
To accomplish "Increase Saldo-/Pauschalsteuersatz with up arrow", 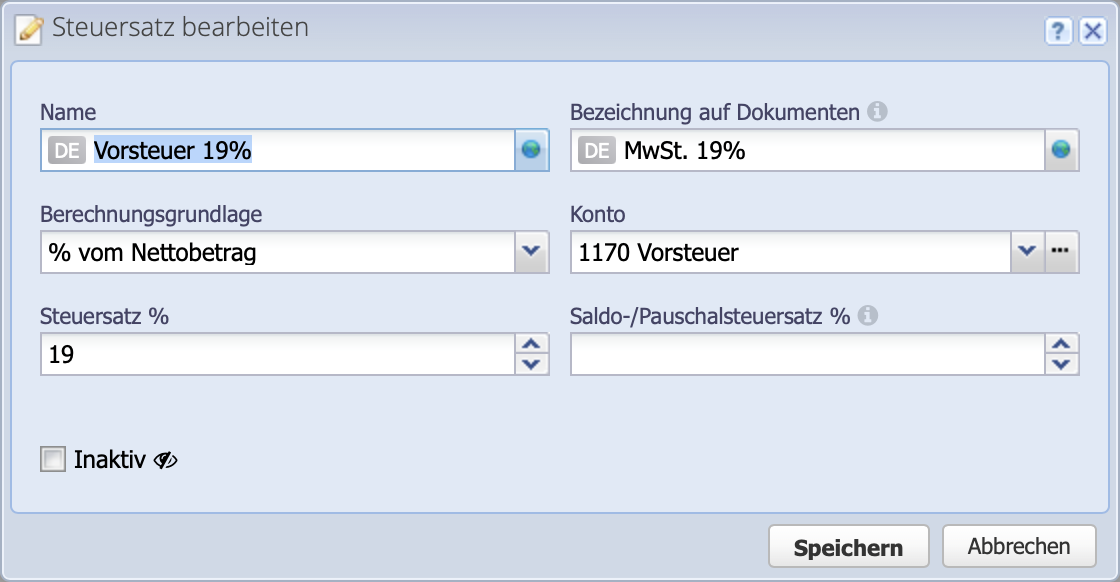I will (1062, 343).
